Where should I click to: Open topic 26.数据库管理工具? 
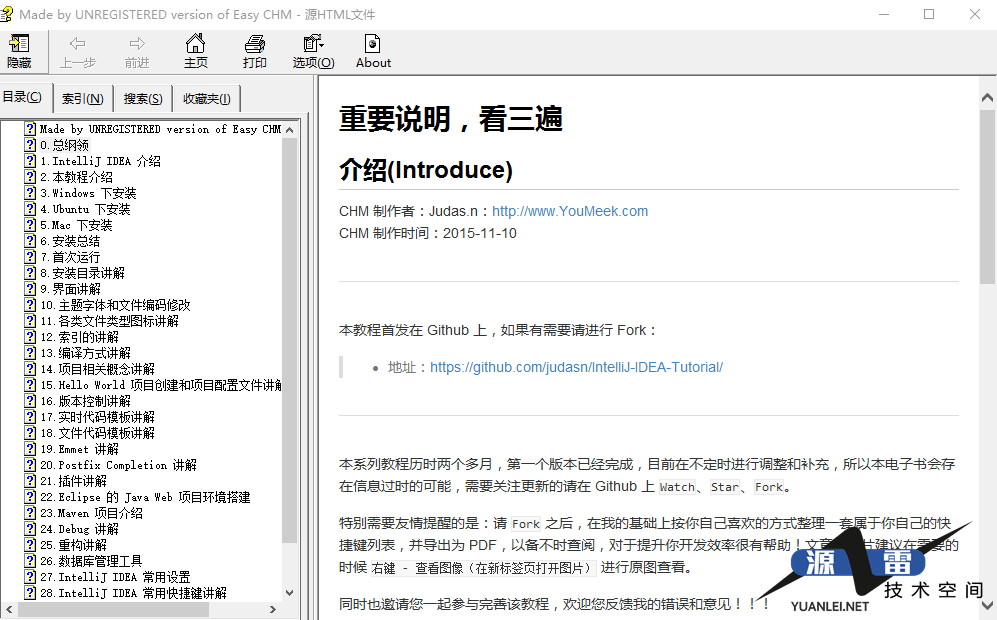point(91,561)
